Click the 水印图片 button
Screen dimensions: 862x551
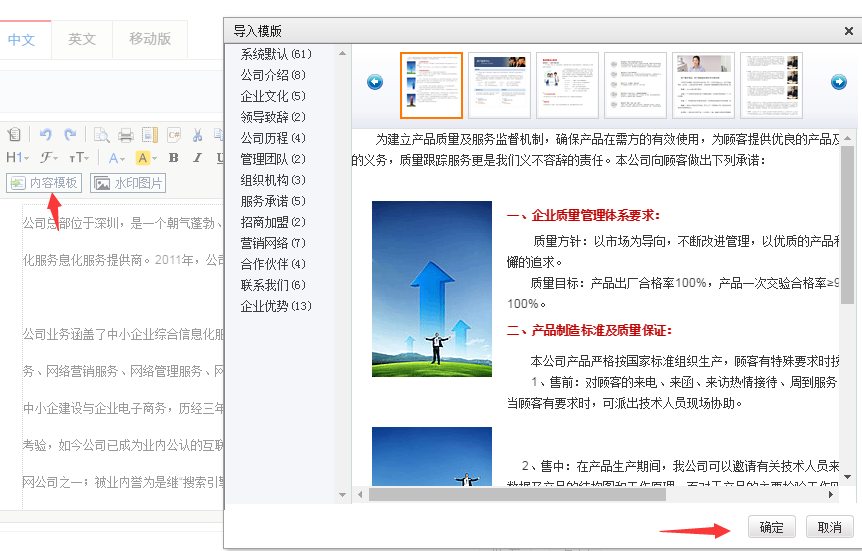128,183
